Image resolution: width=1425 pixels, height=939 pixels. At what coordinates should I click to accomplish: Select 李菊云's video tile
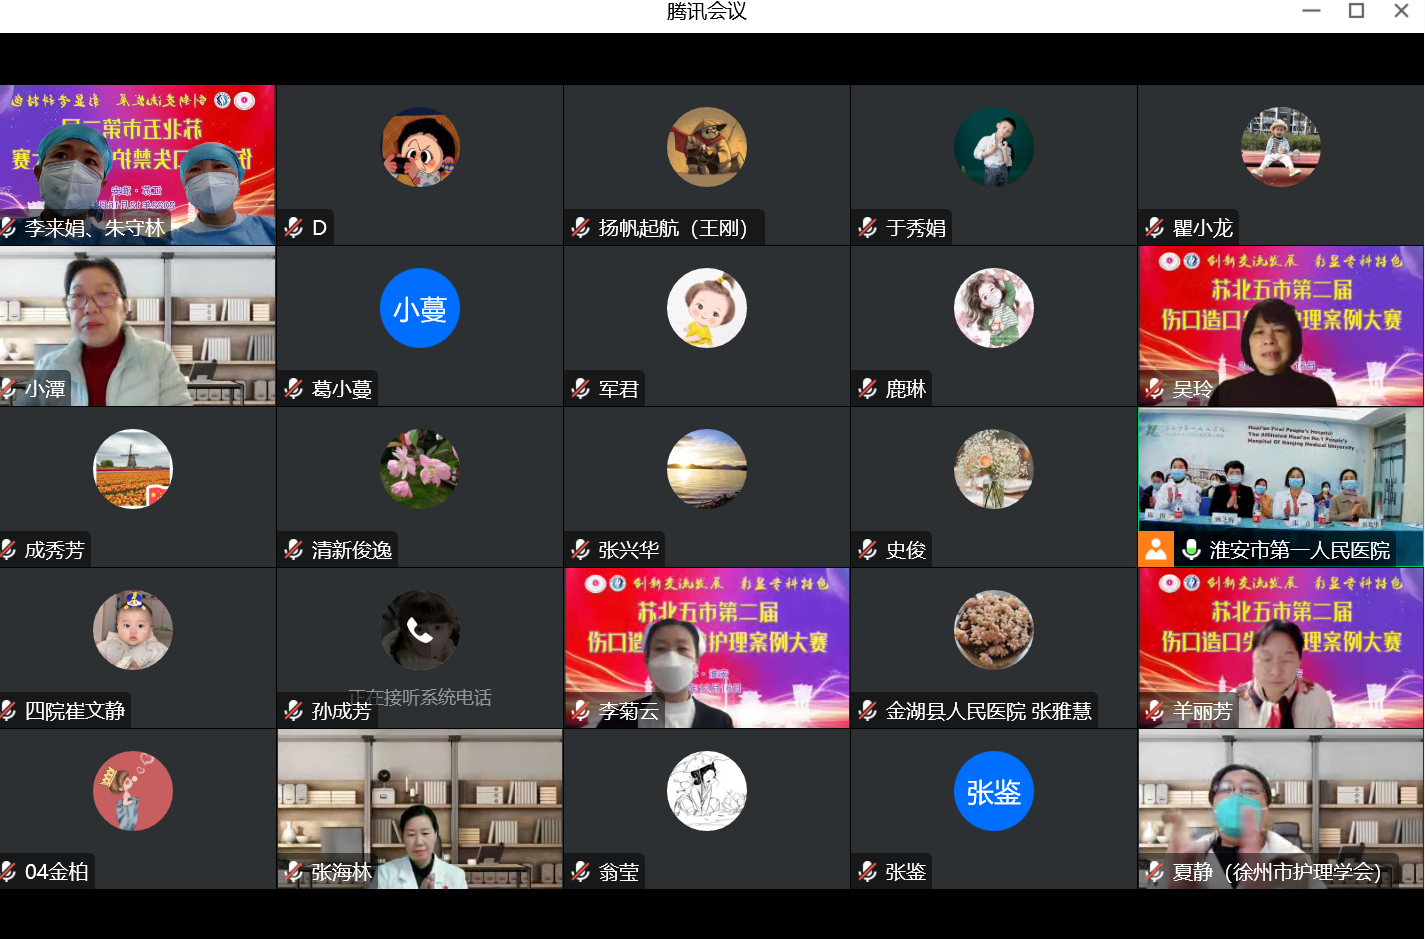(x=706, y=647)
